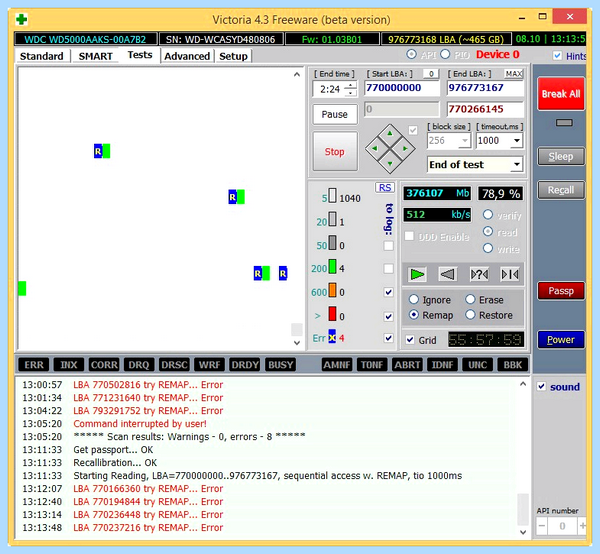Click the TONF error indicator
This screenshot has height=554, width=600.
372,365
